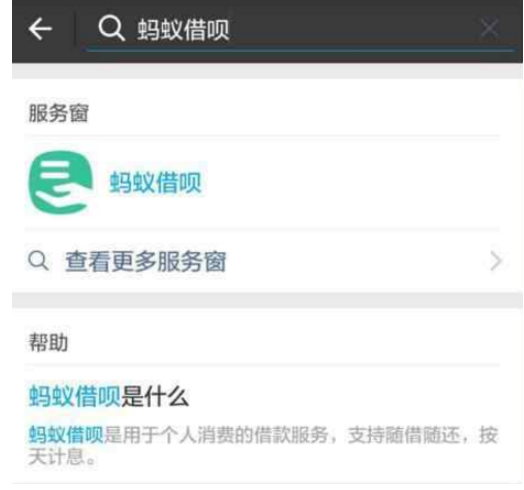Tap magnifier icon beside 查看更多服务窗
This screenshot has width=524, height=490.
38,260
